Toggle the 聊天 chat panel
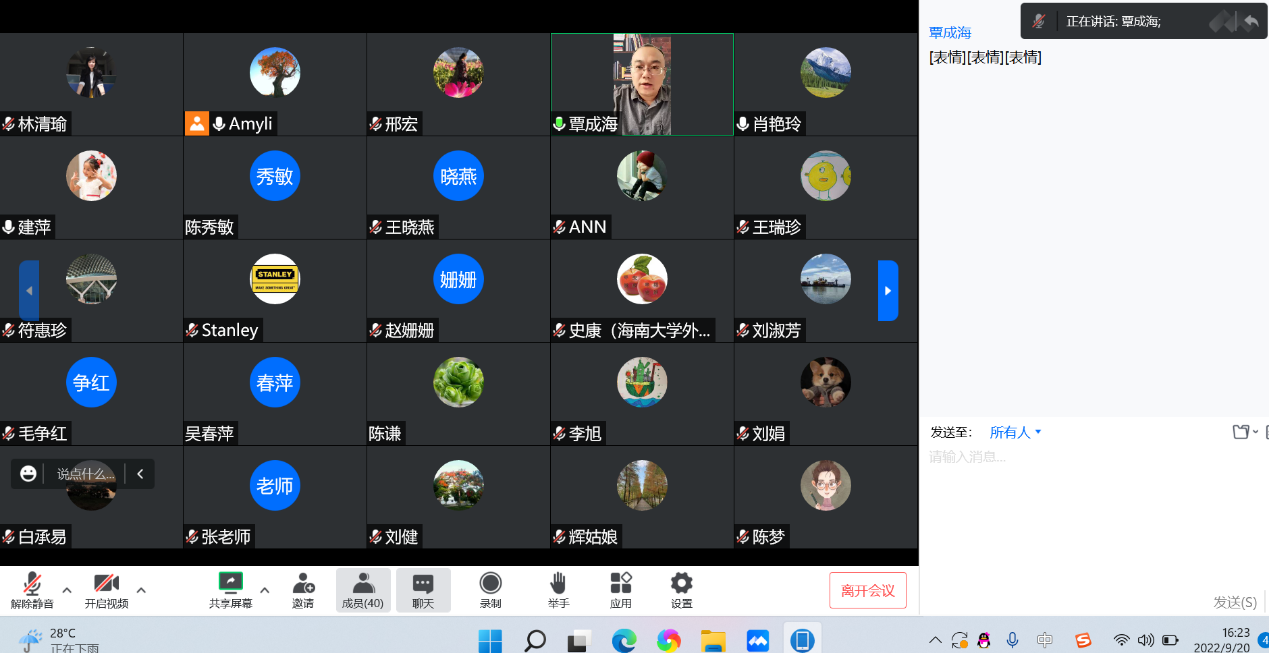Screen dimensions: 1269x653 point(423,589)
